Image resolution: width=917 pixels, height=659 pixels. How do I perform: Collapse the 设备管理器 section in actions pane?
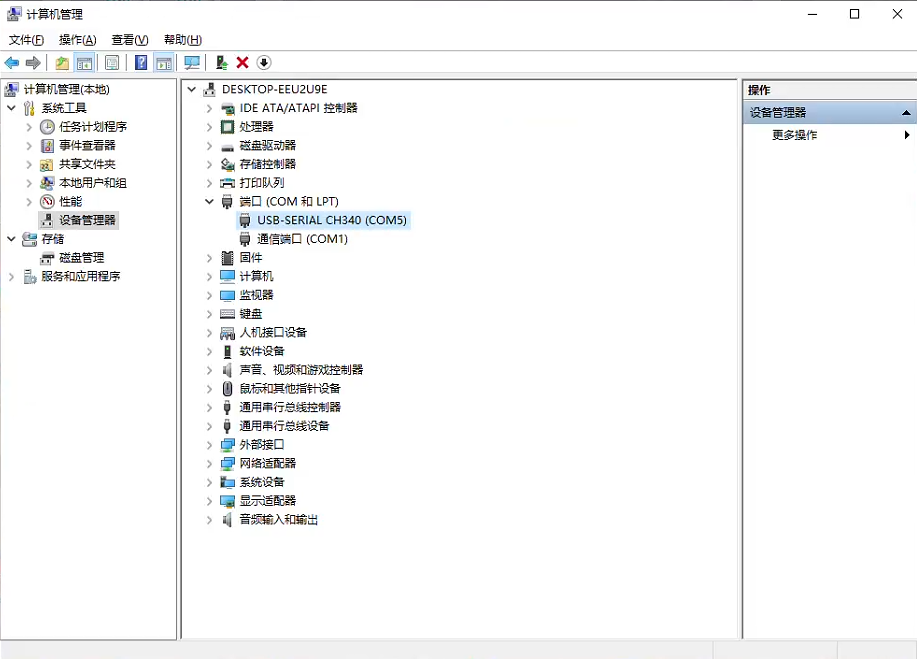(906, 113)
